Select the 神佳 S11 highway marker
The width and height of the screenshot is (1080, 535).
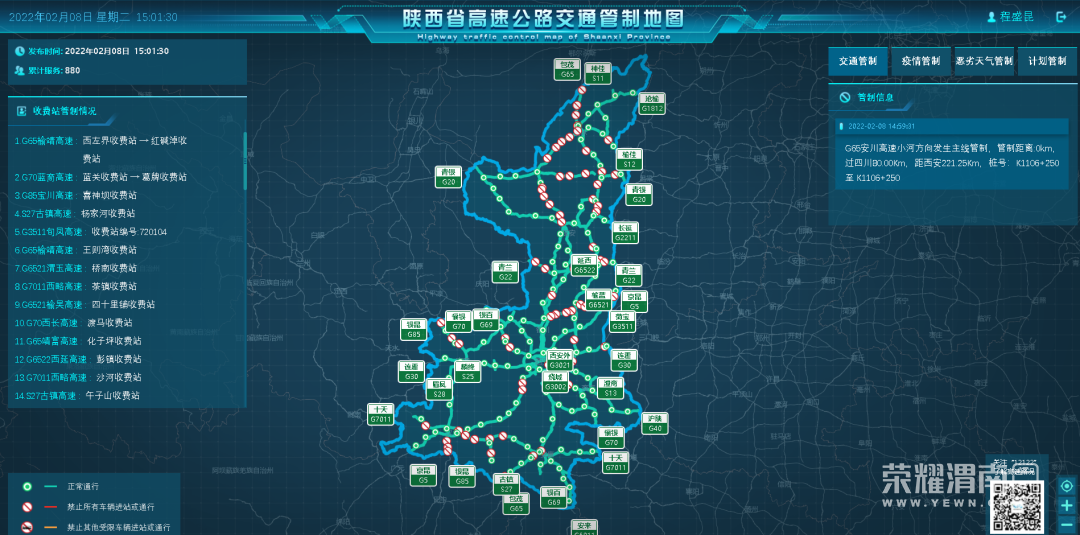598,73
